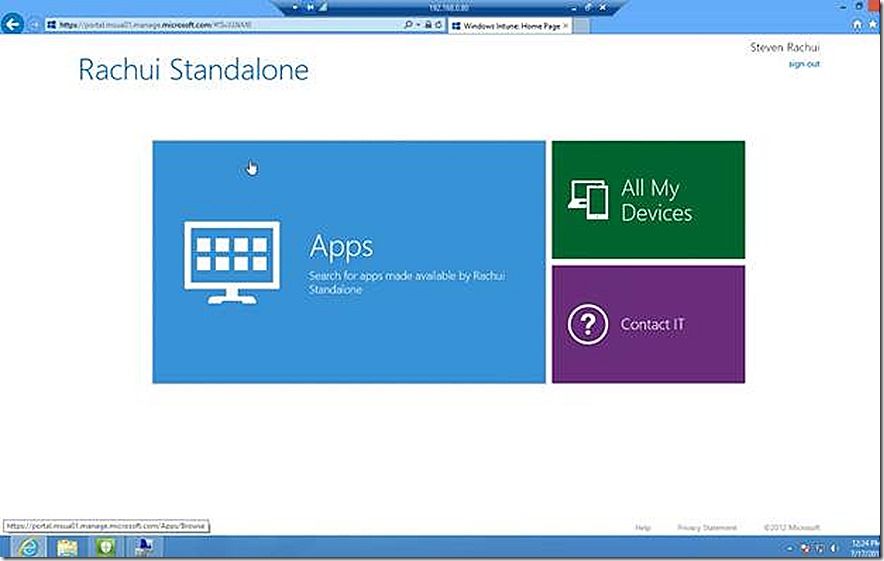Click the browser Home icon
Screen dimensions: 884x561
point(857,25)
